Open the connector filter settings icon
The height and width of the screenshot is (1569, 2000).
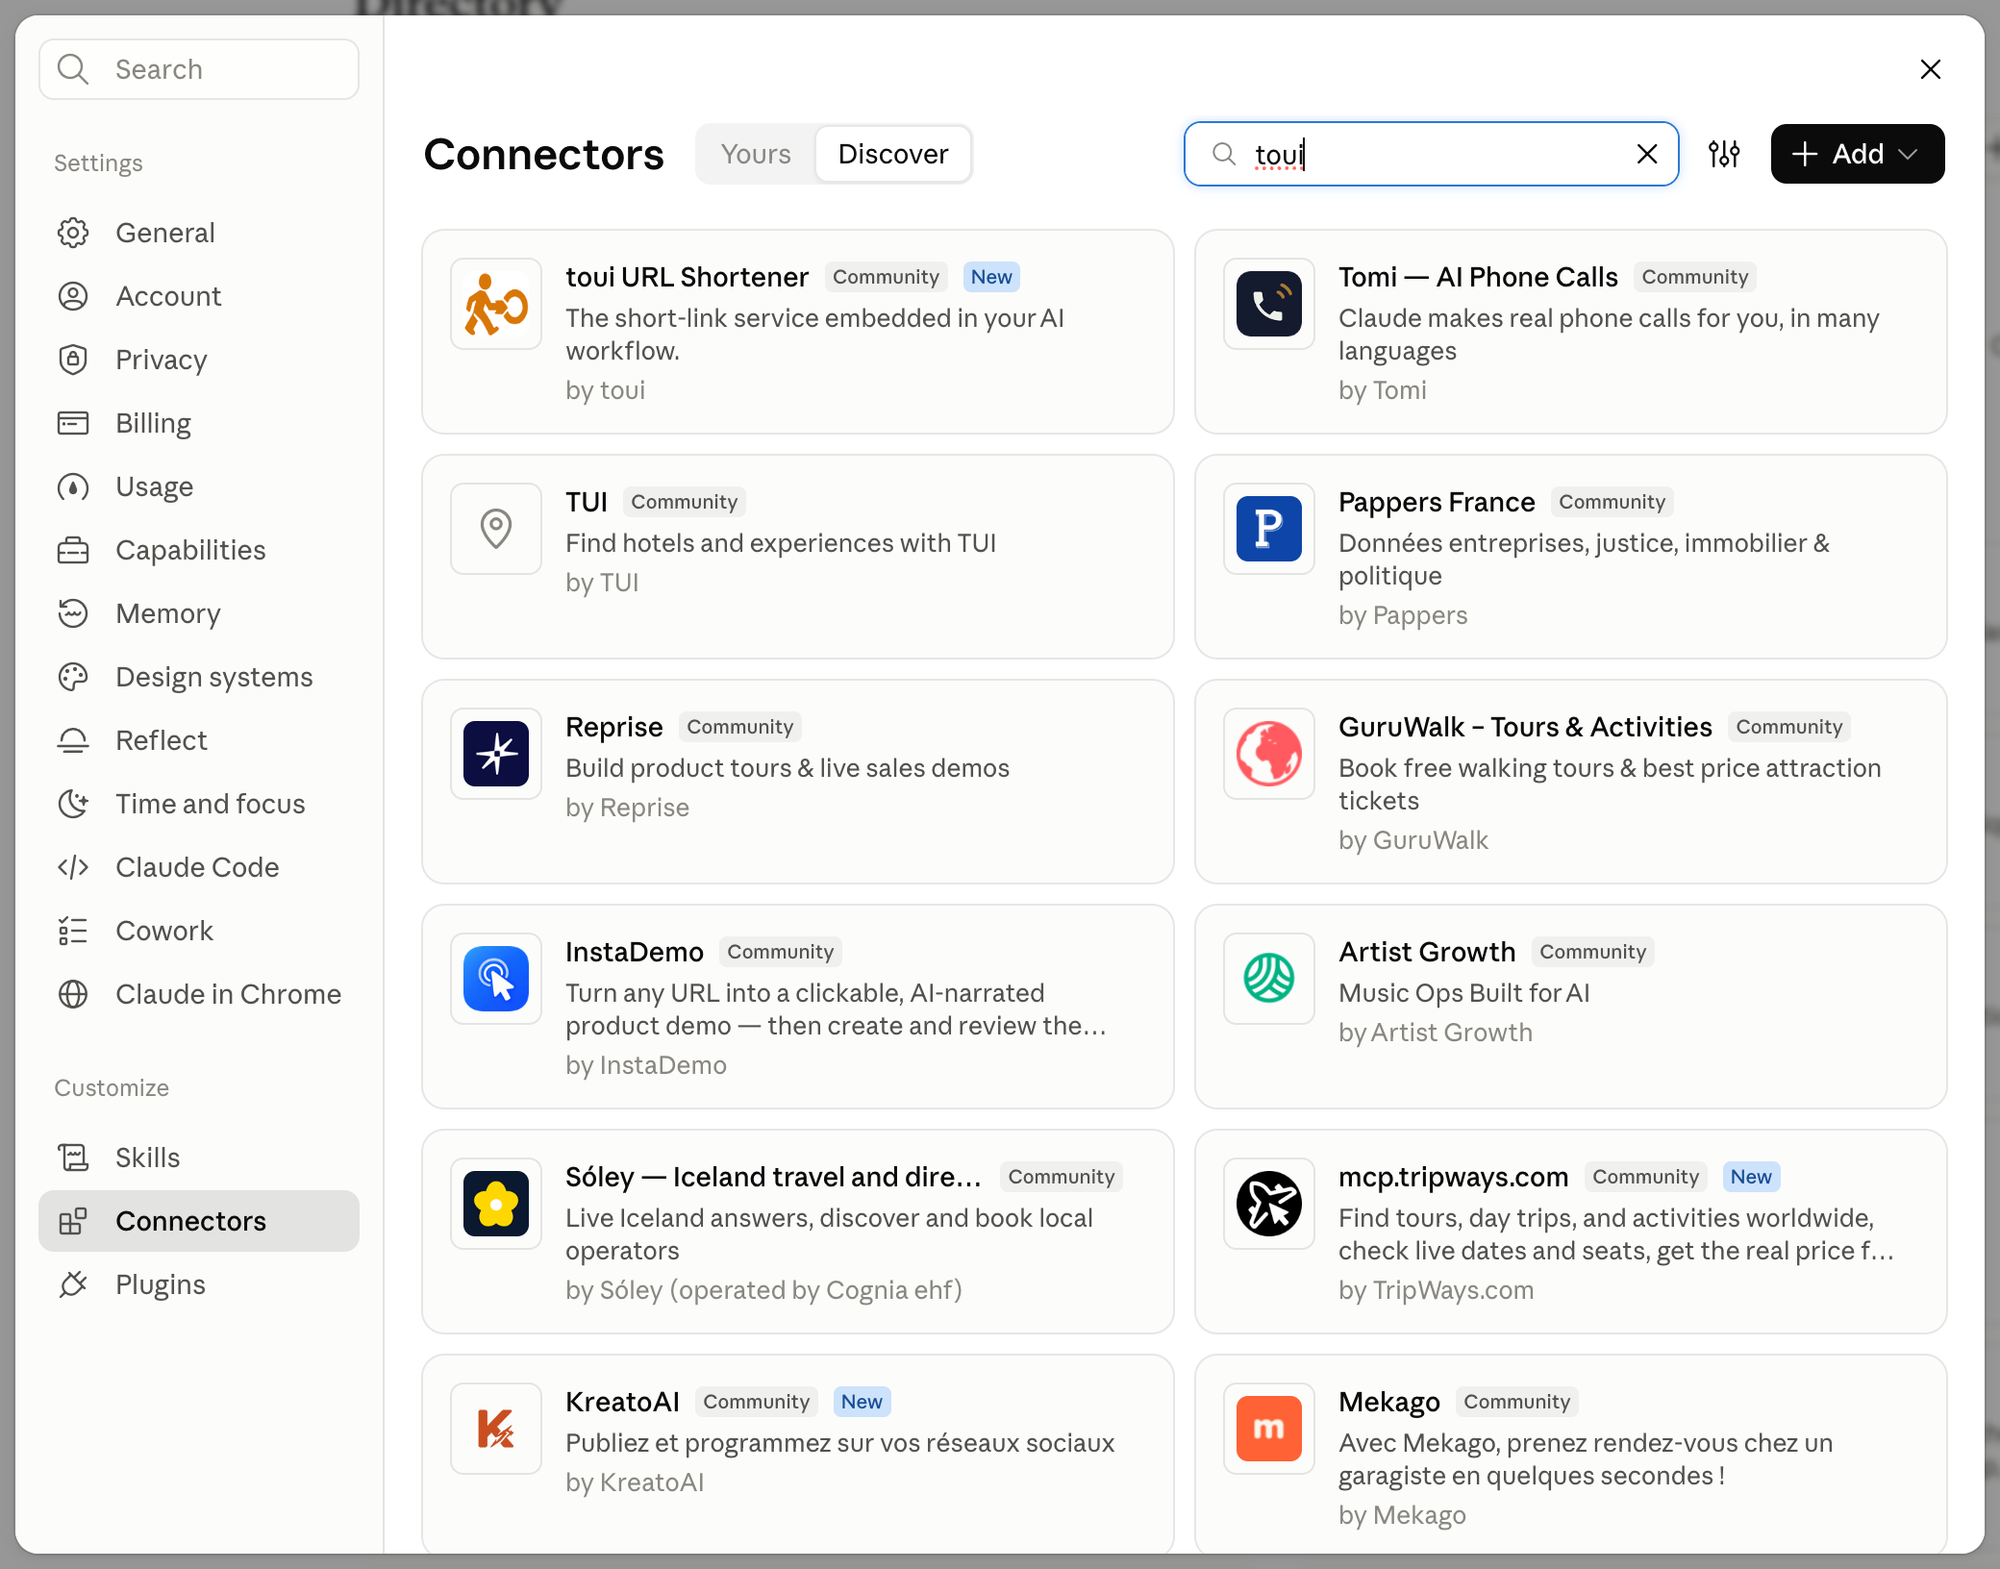pyautogui.click(x=1724, y=154)
